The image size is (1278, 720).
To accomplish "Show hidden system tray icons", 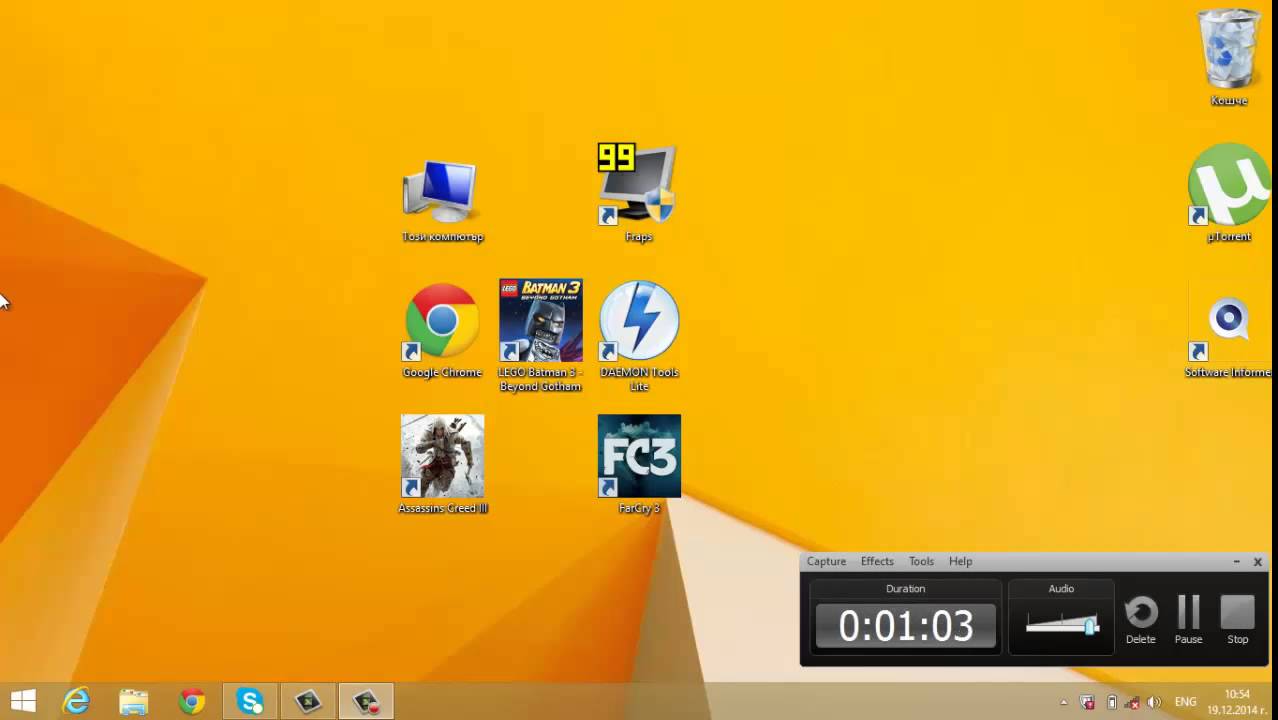I will (1063, 702).
